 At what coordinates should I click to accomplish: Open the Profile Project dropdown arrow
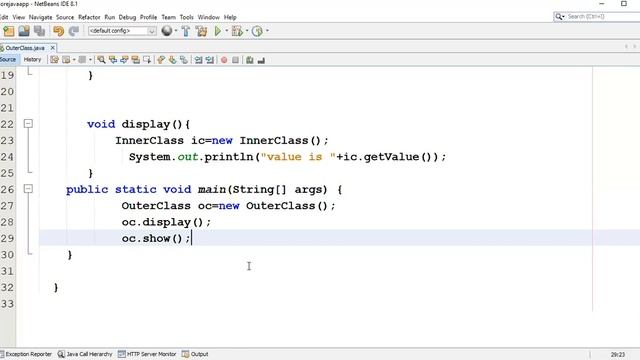click(x=267, y=31)
